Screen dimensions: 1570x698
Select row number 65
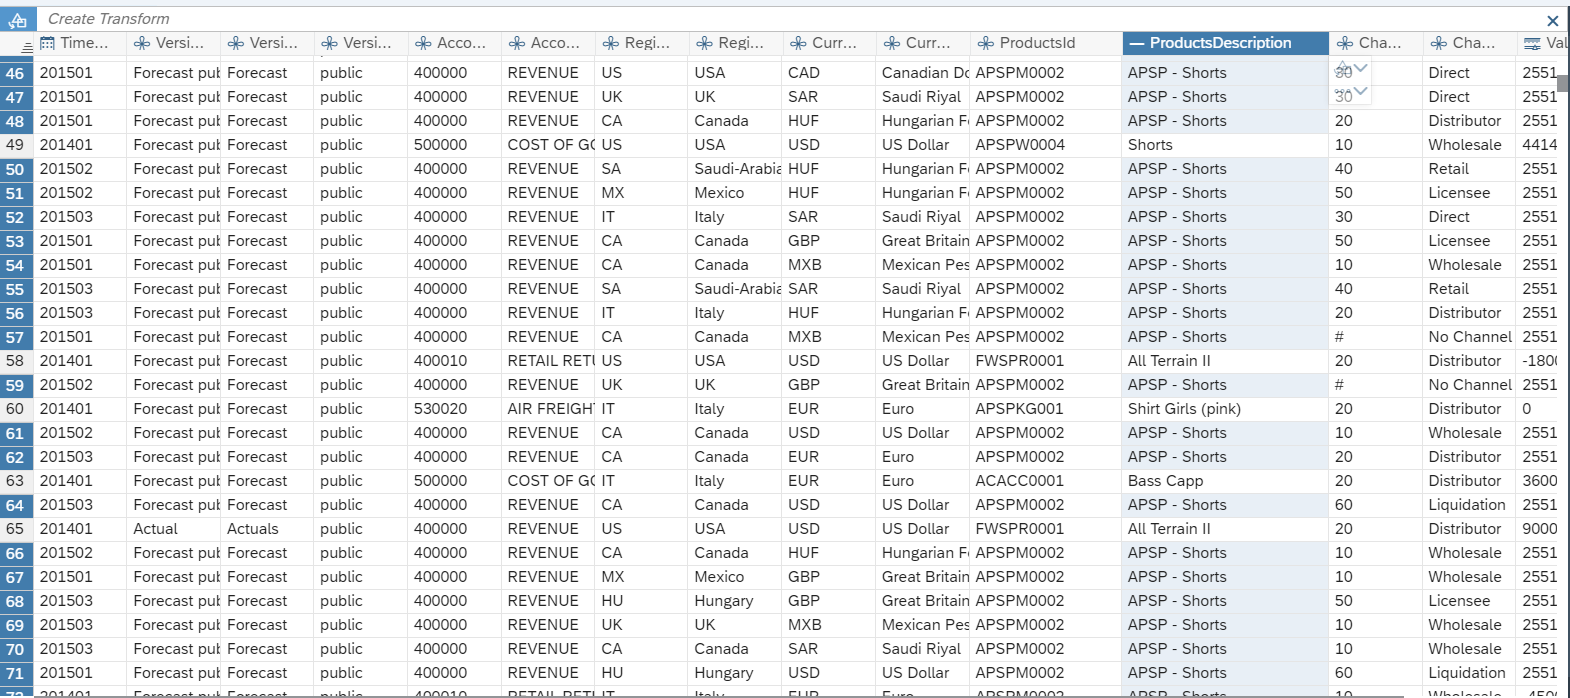(16, 529)
